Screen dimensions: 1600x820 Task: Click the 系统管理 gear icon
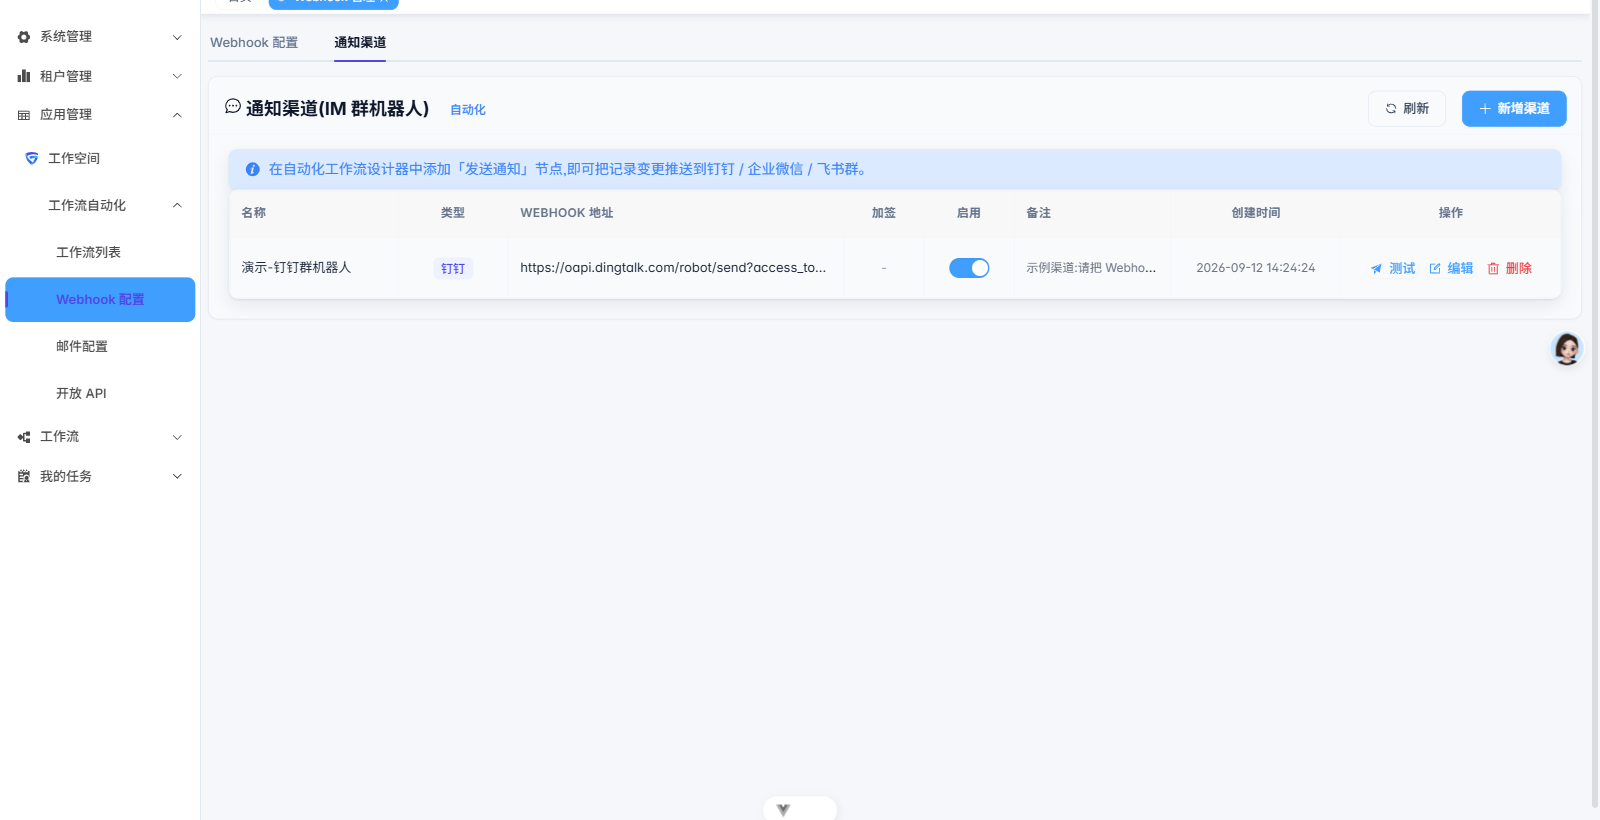pos(24,37)
